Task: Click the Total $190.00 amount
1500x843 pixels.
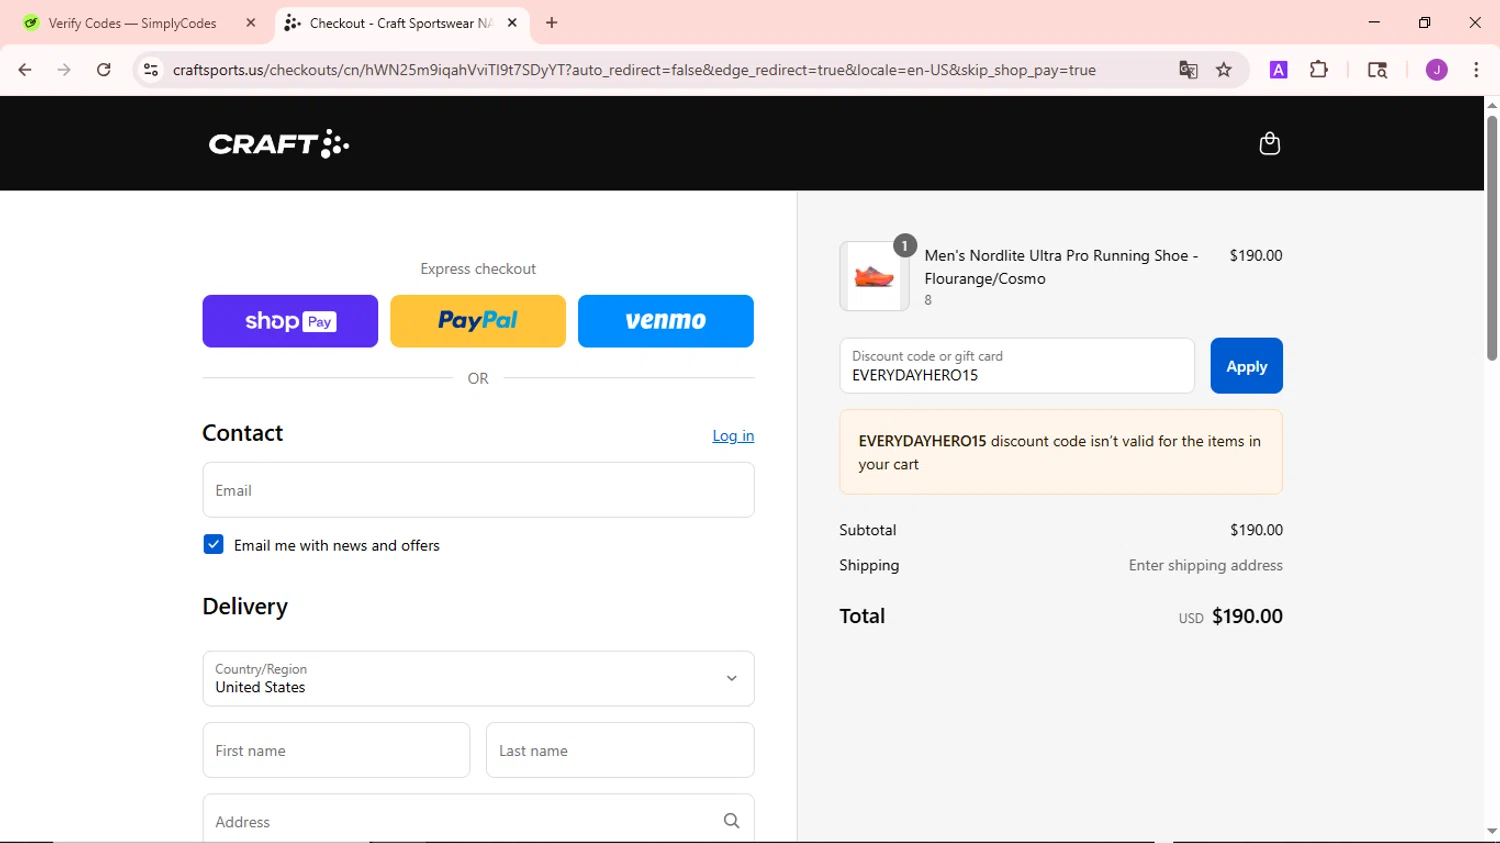Action: (1247, 616)
